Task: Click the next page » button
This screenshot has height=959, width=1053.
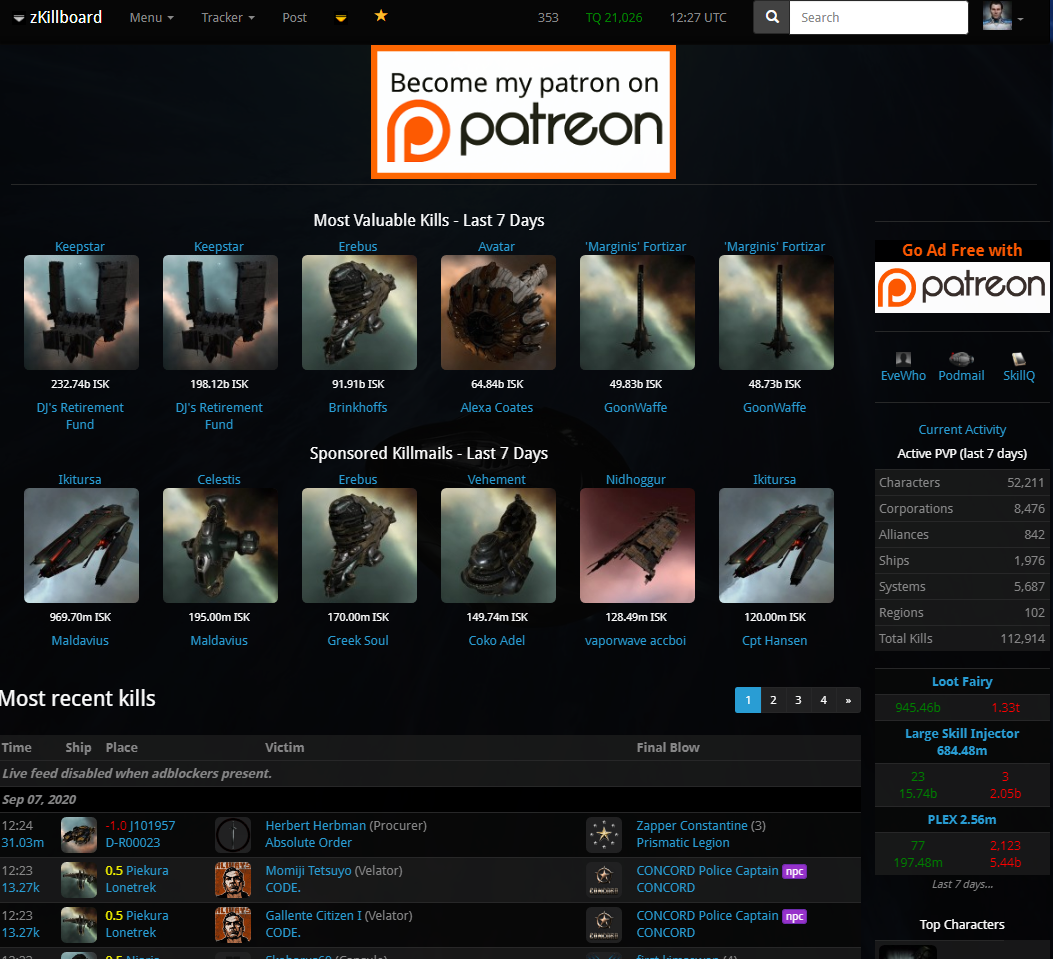Action: (x=848, y=700)
